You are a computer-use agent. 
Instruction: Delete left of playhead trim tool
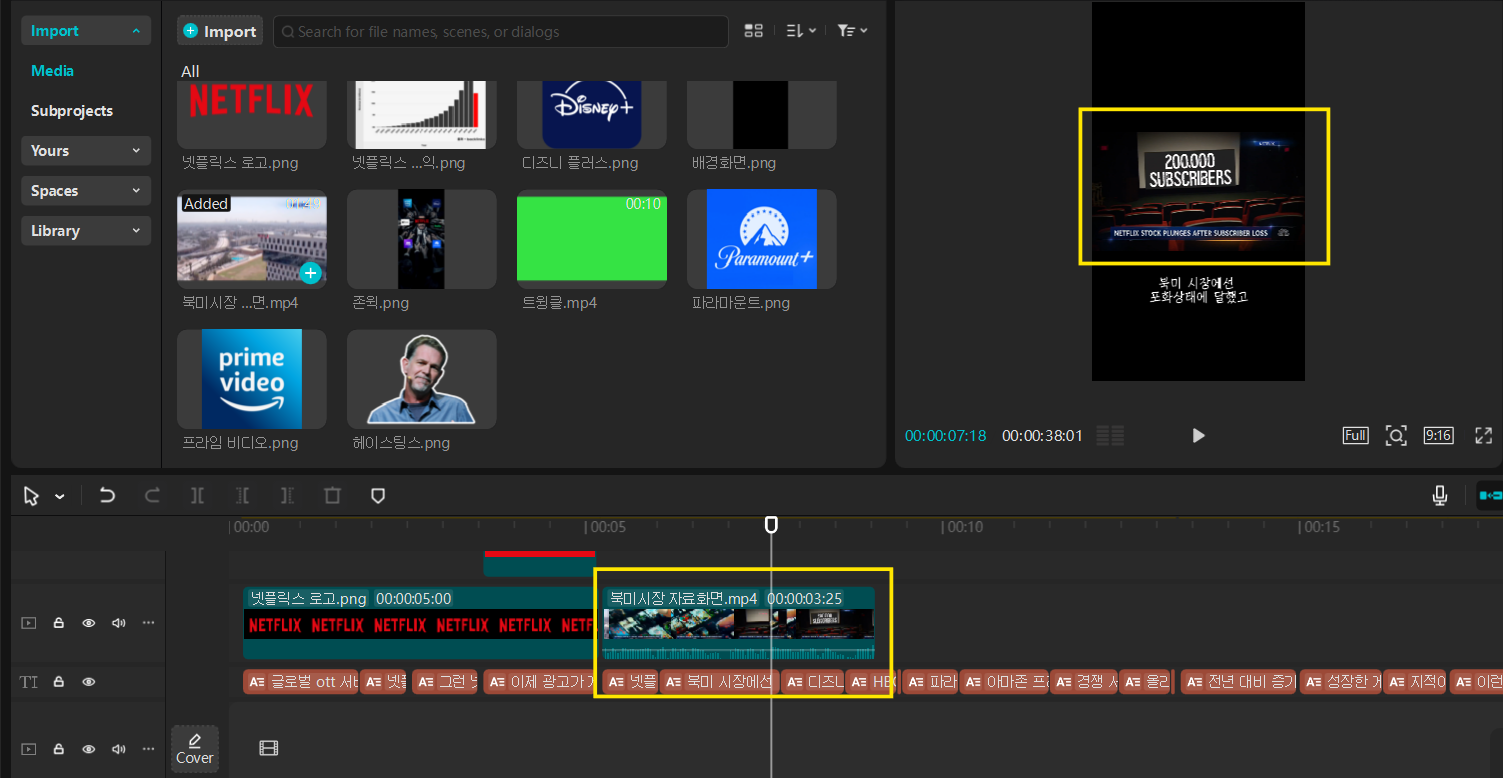coord(242,495)
